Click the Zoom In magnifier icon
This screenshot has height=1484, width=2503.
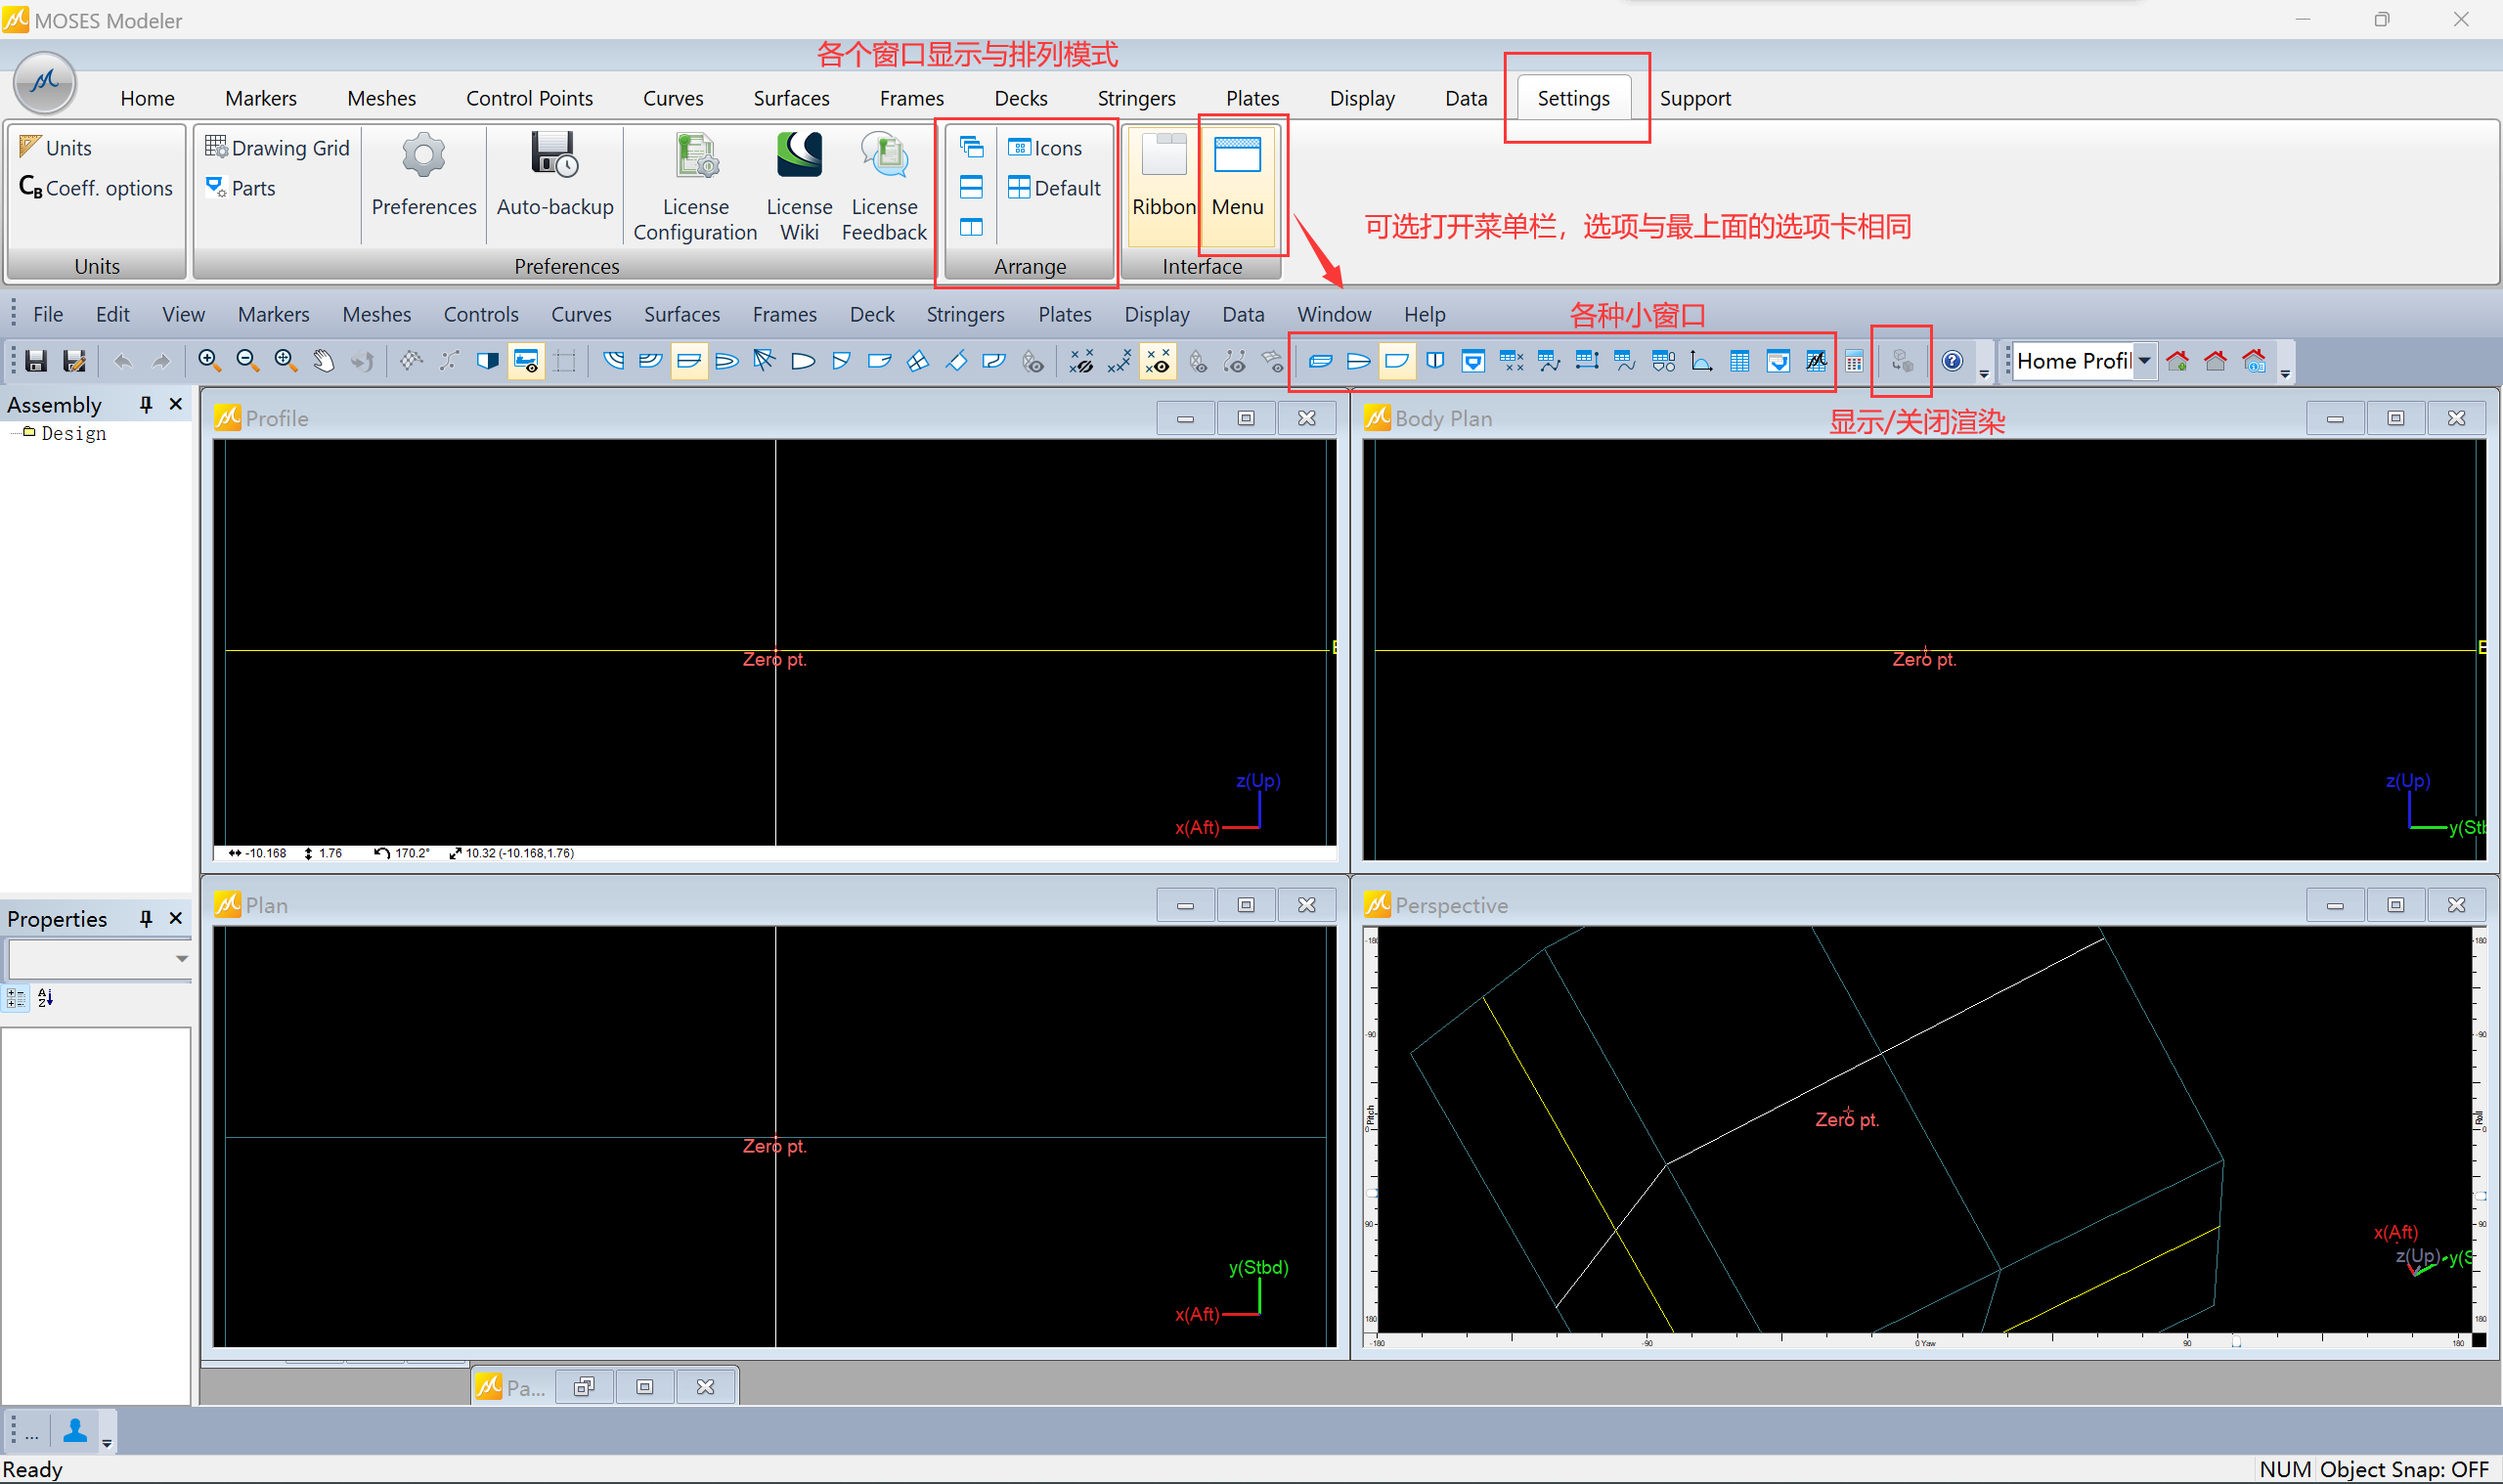(x=209, y=361)
